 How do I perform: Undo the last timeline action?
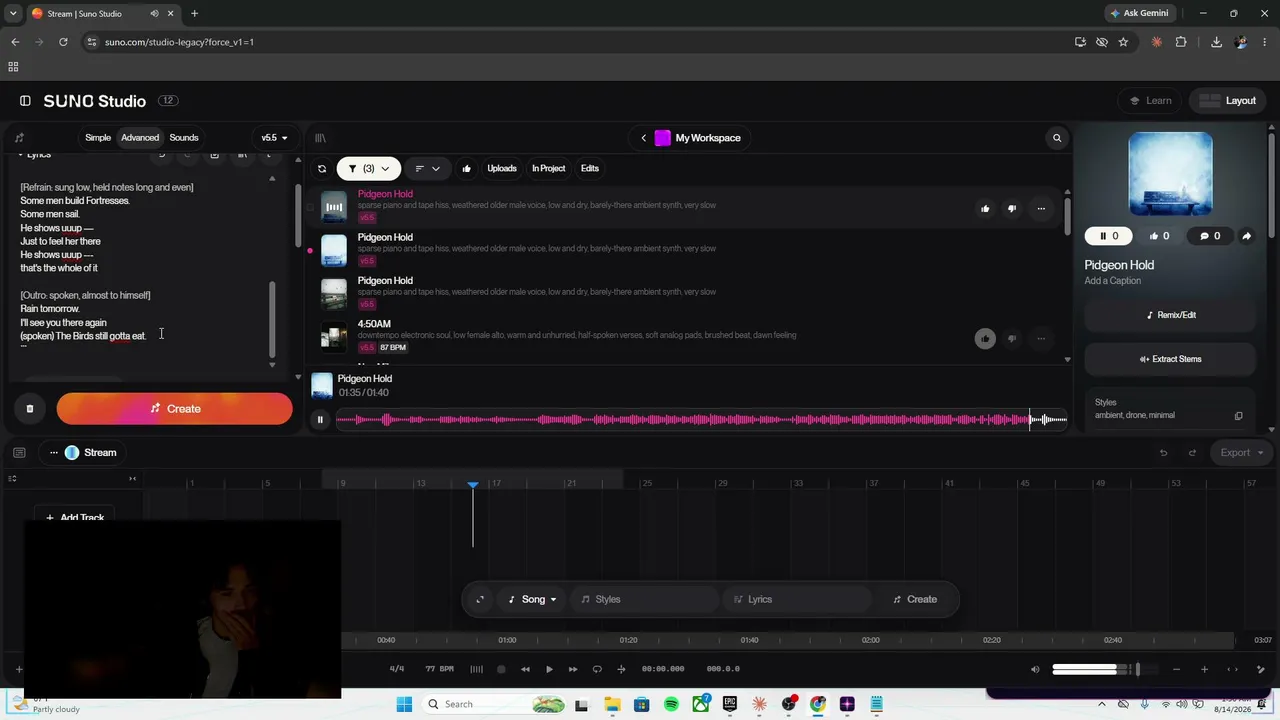point(1163,453)
